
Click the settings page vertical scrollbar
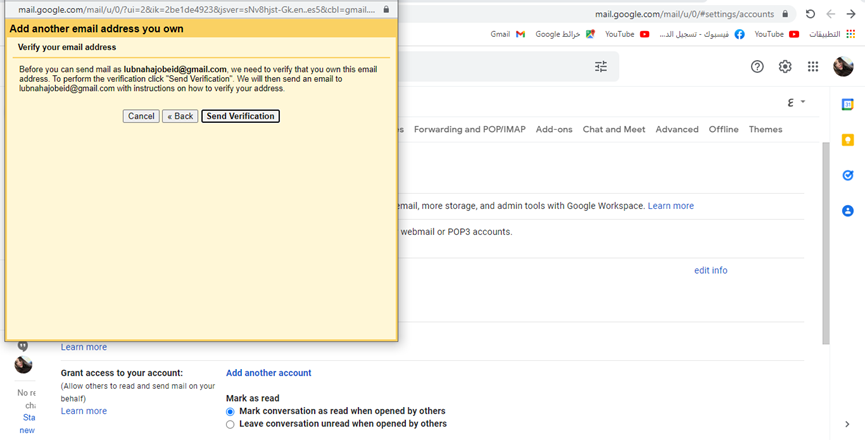[x=825, y=240]
